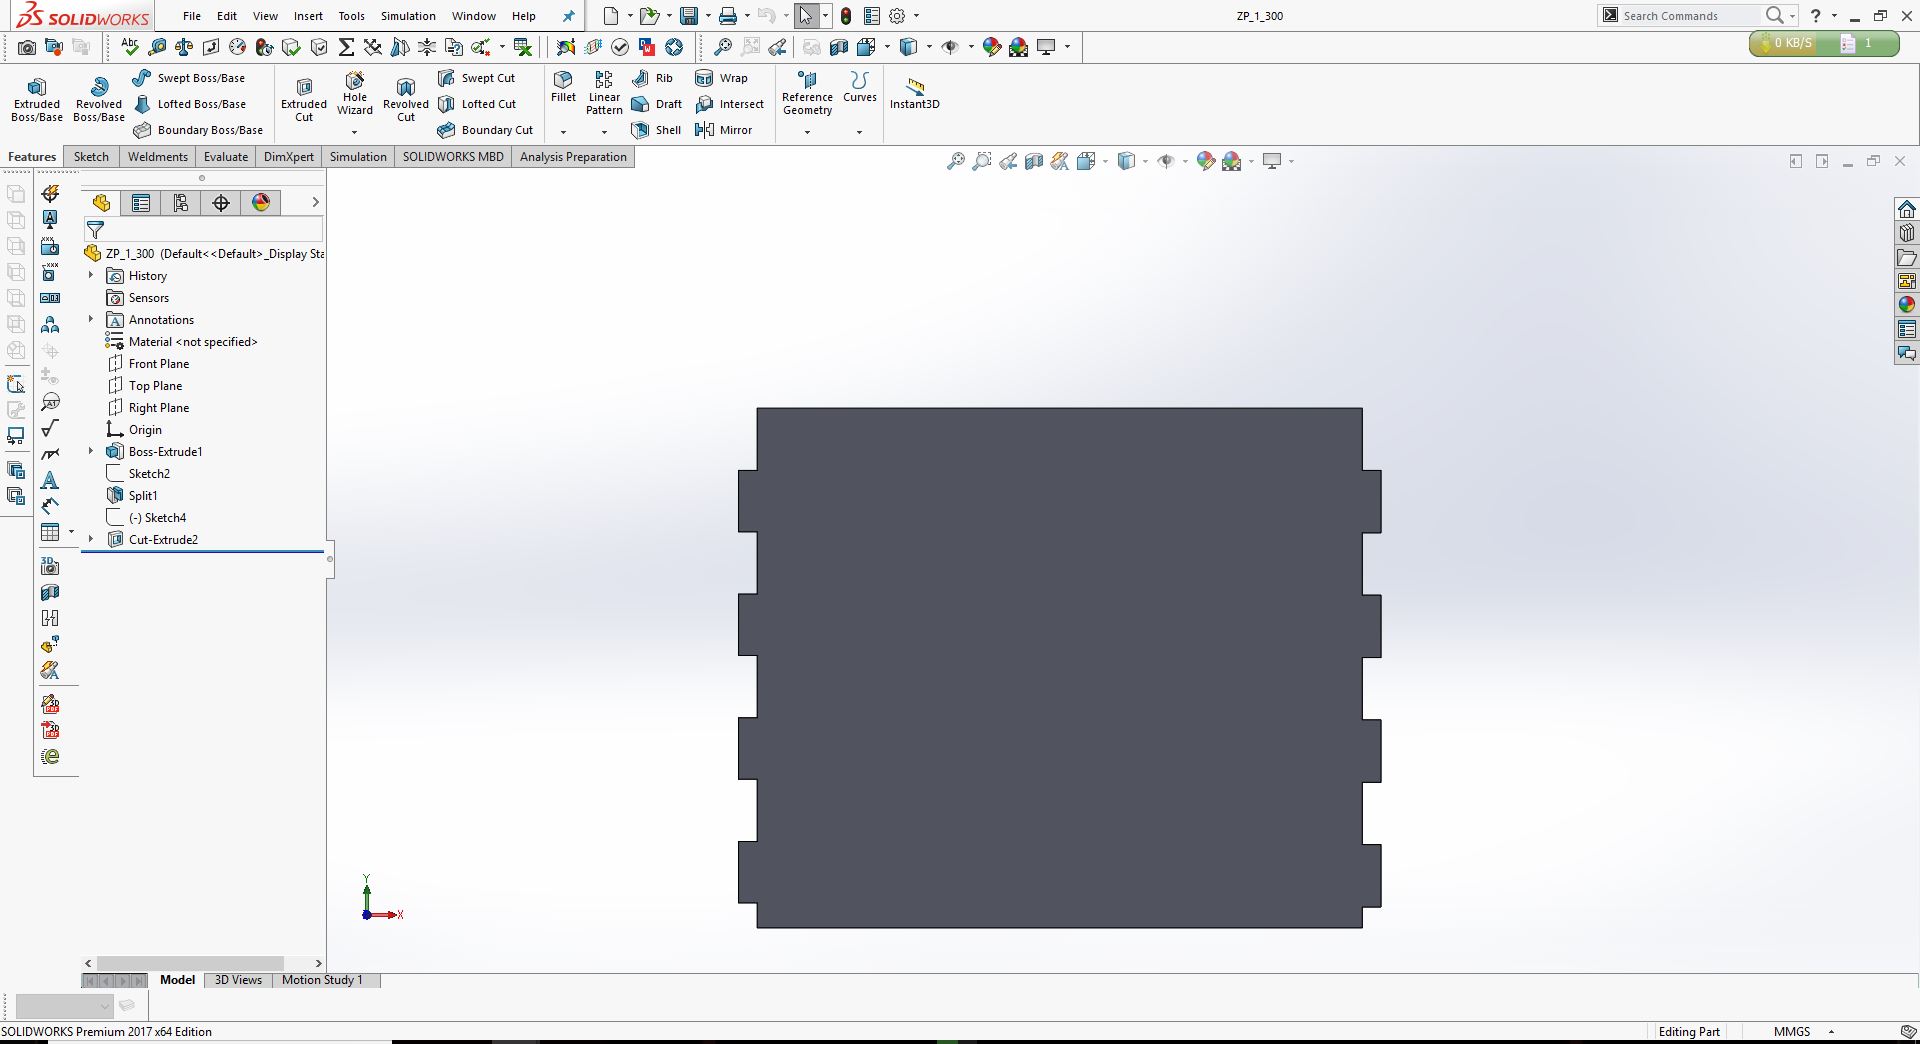Select the Rib tool
Image resolution: width=1920 pixels, height=1044 pixels.
pyautogui.click(x=653, y=78)
